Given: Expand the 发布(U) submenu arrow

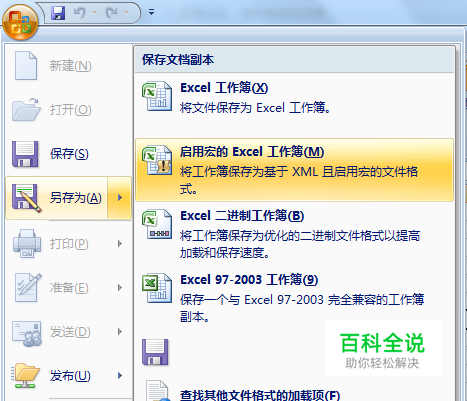Looking at the screenshot, I should point(120,376).
